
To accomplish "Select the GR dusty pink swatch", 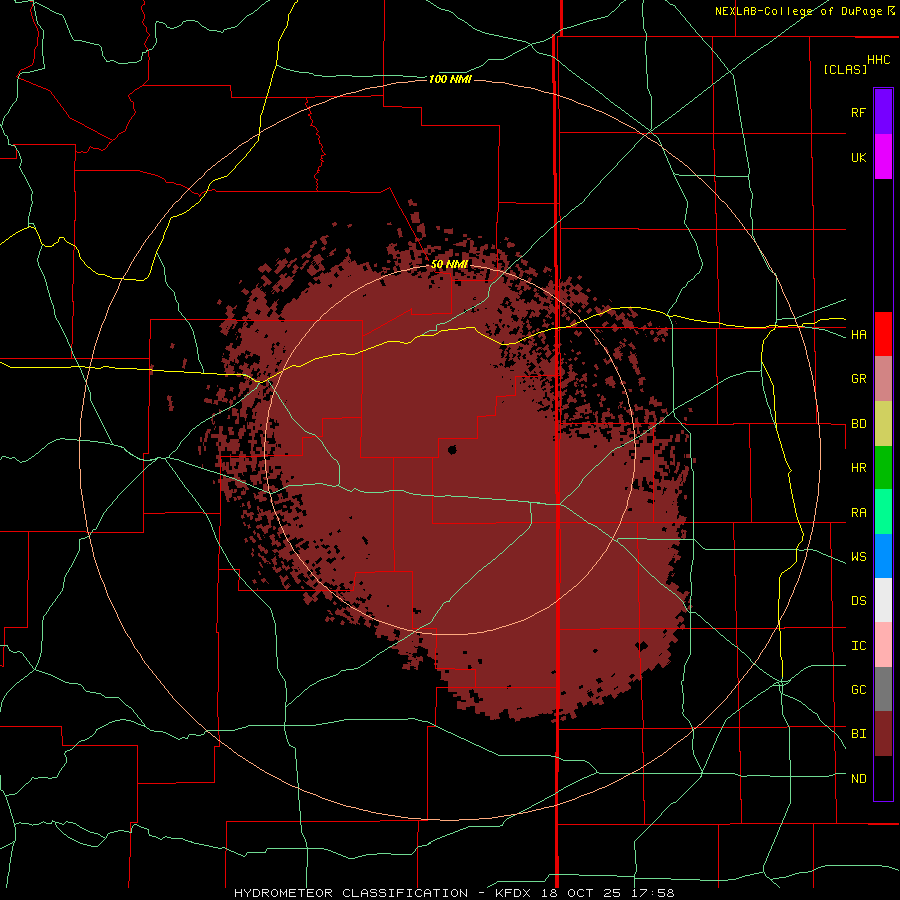I will tap(883, 379).
